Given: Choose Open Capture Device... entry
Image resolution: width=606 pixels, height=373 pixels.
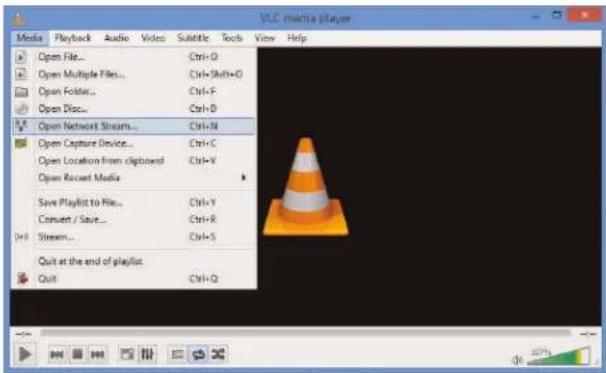Looking at the screenshot, I should click(x=134, y=143).
